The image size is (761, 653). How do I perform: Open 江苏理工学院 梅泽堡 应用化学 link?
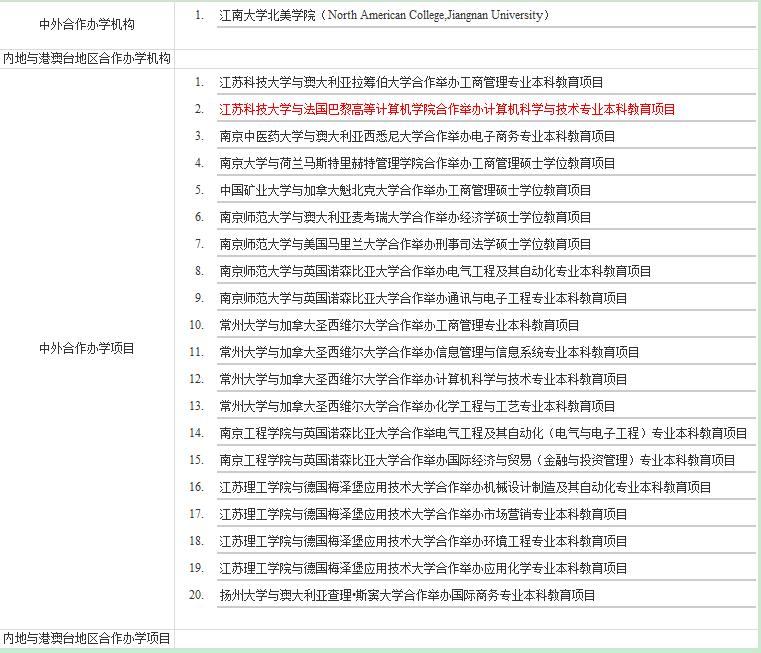(x=423, y=568)
